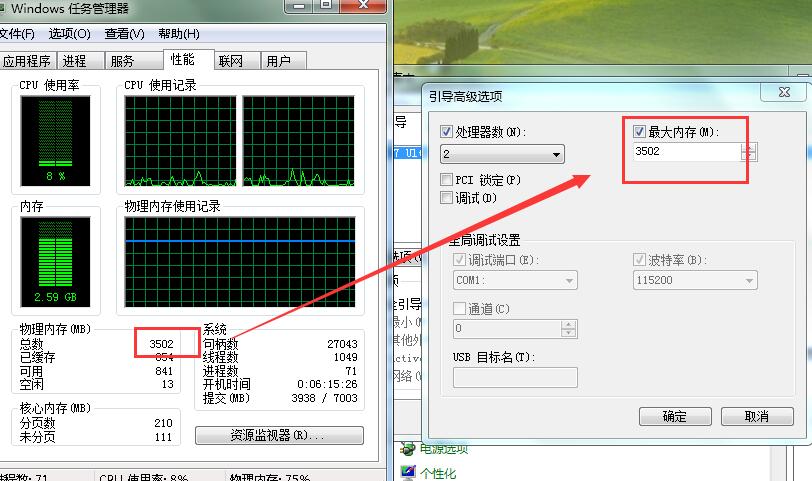The image size is (812, 481).
Task: Click the 开机时间 value 0:06:15:26
Action: [x=327, y=384]
